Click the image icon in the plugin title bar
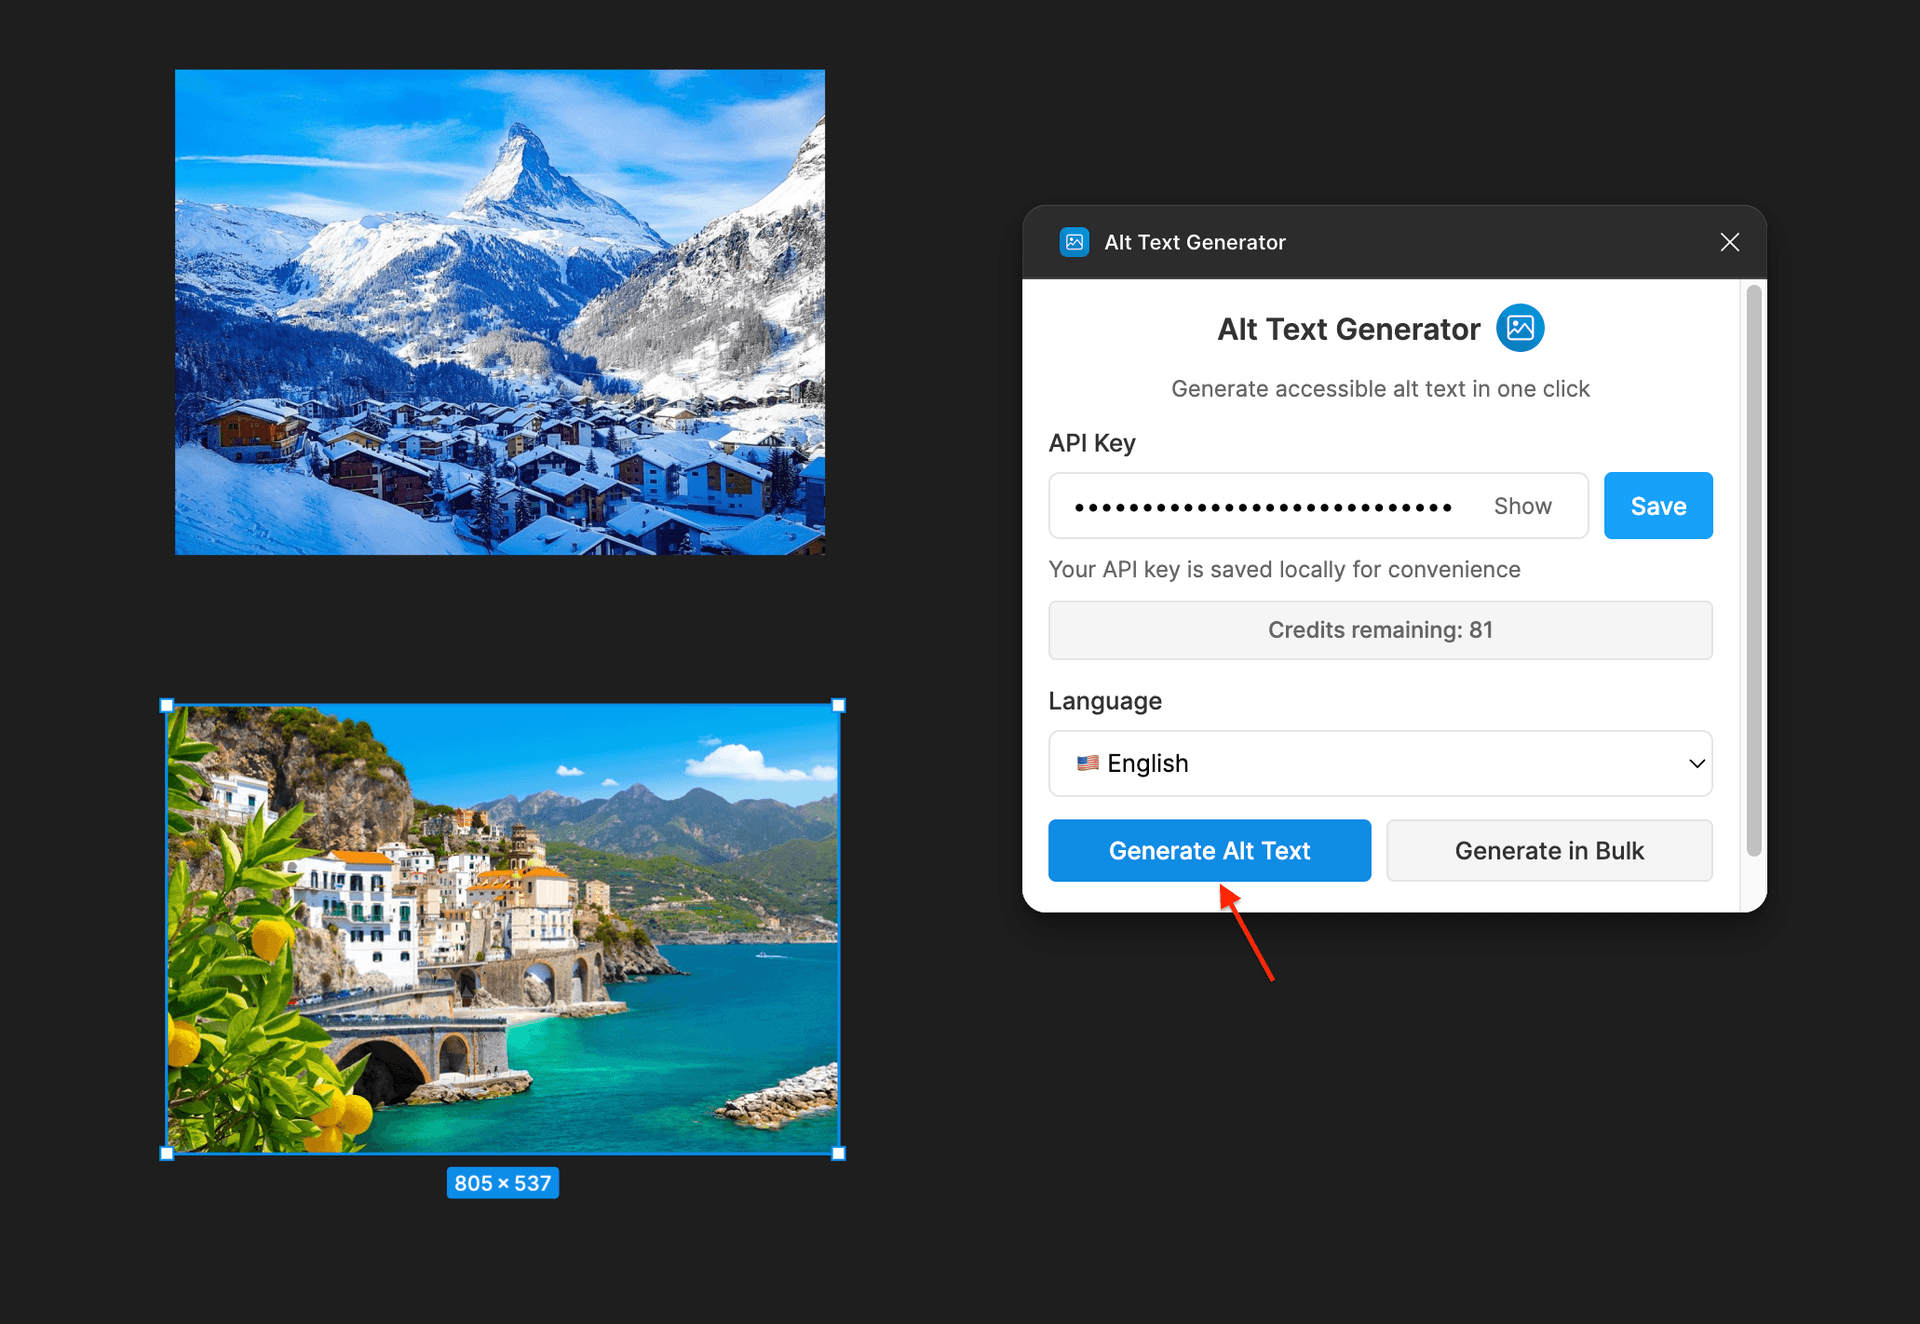The width and height of the screenshot is (1920, 1324). 1074,241
